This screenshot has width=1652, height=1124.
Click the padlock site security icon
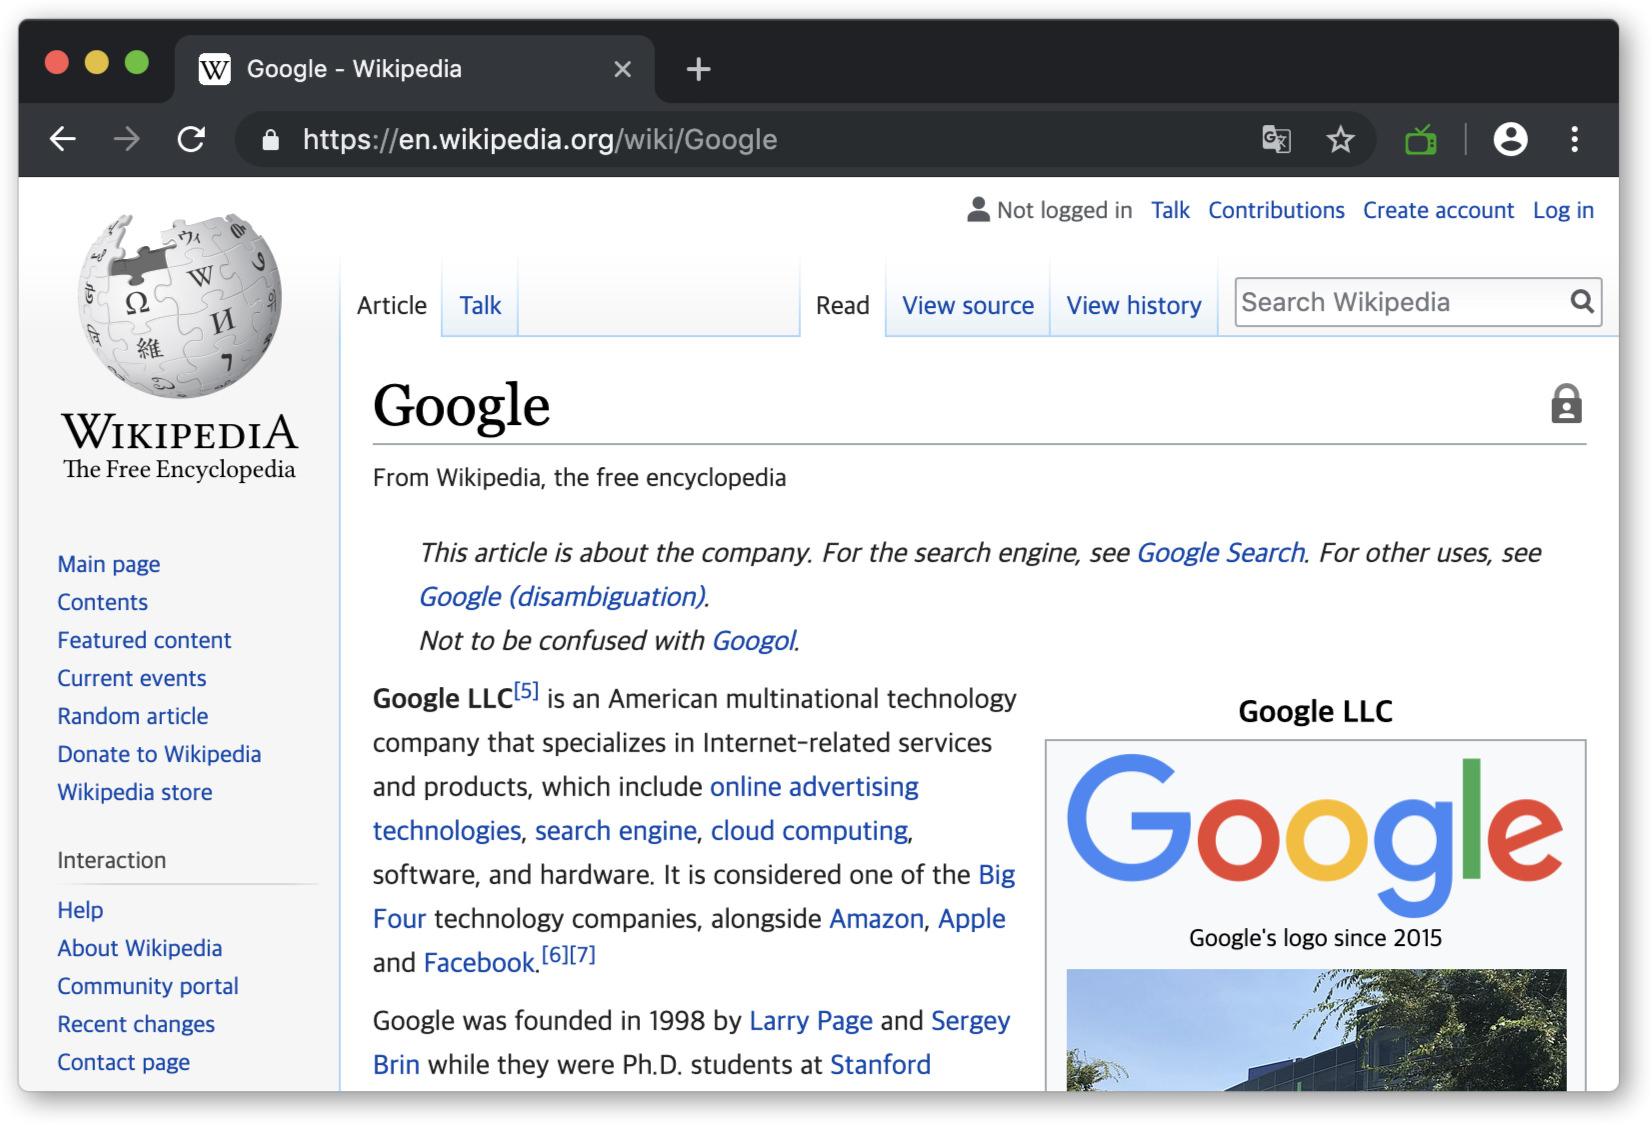pyautogui.click(x=270, y=139)
